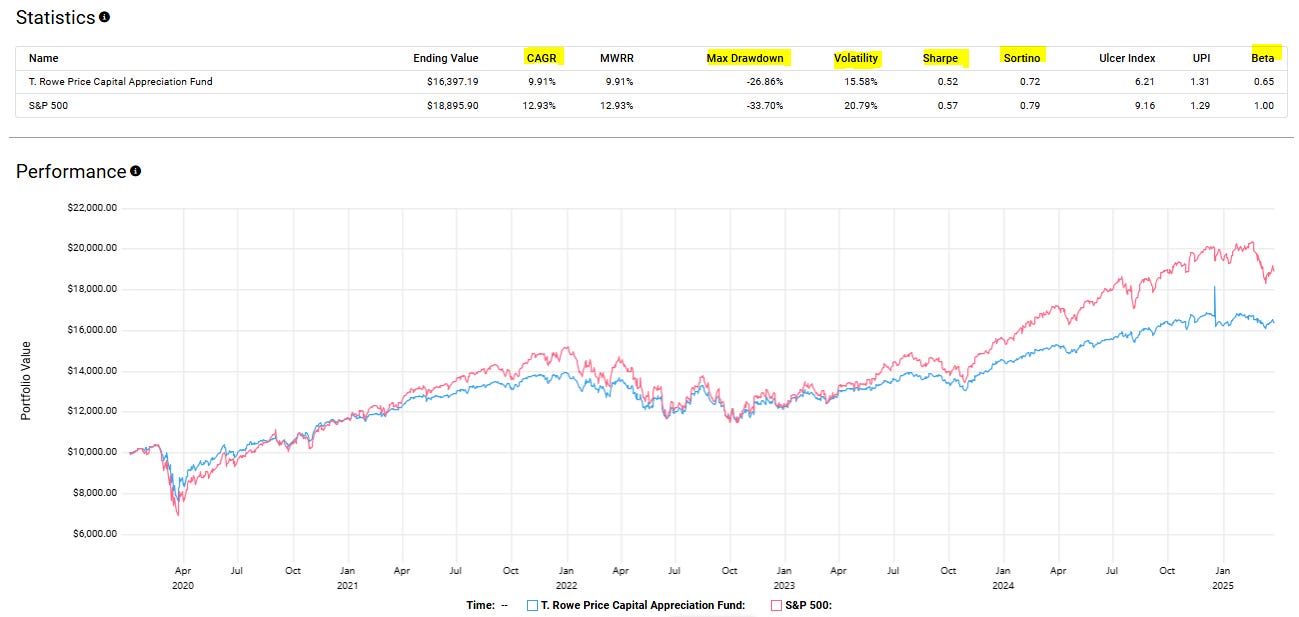Click the Ulcer Index value 6.21
The width and height of the screenshot is (1299, 617).
[x=1145, y=81]
